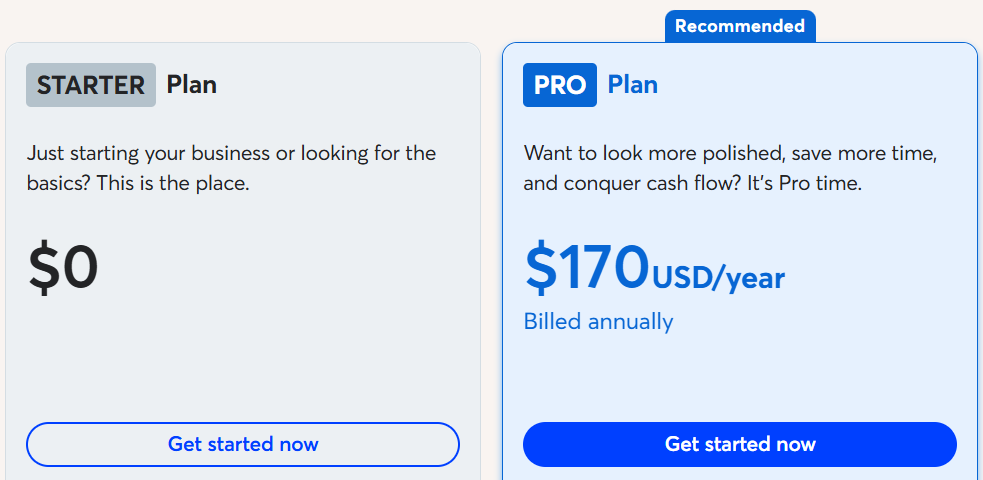Click Pro plan's Get started now button
This screenshot has width=983, height=480.
pos(740,444)
